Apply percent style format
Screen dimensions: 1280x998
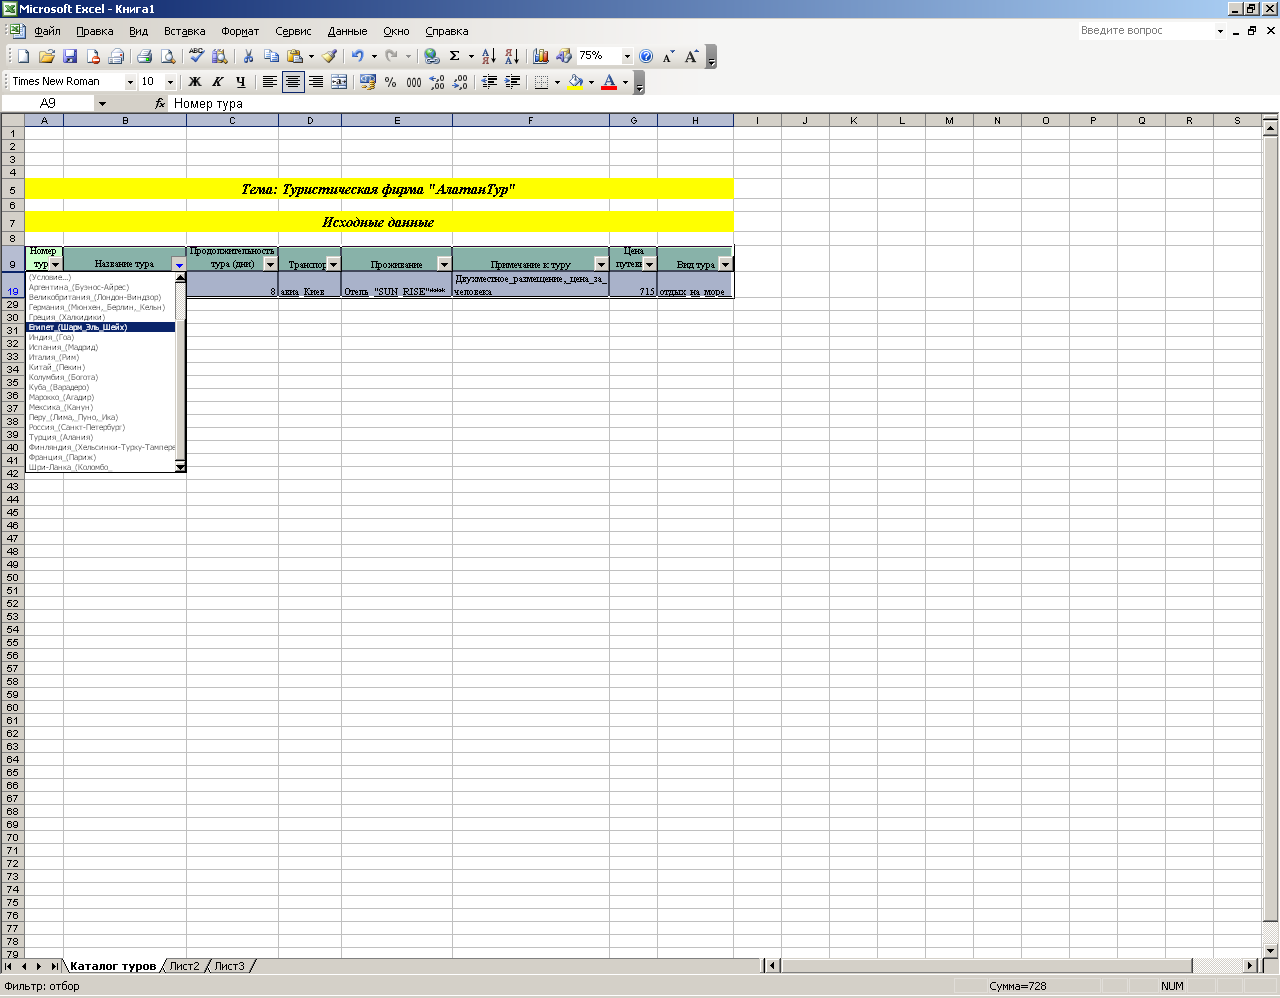390,82
